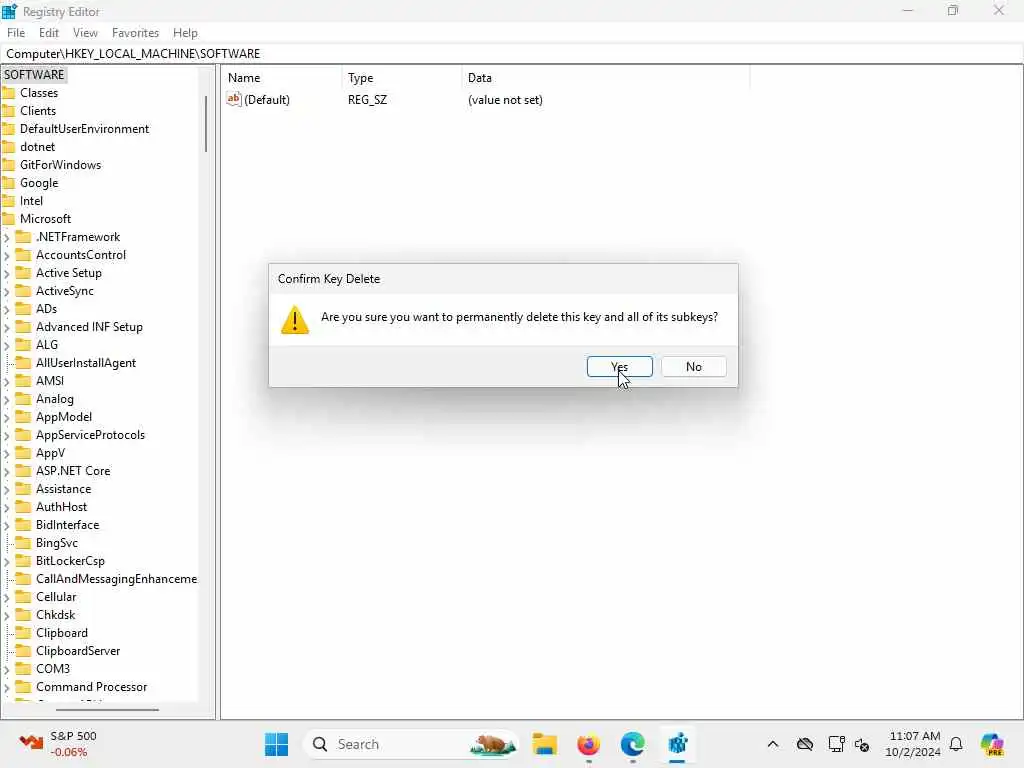Screen dimensions: 1024x768
Task: Click the (Default) string value icon
Action: point(234,99)
